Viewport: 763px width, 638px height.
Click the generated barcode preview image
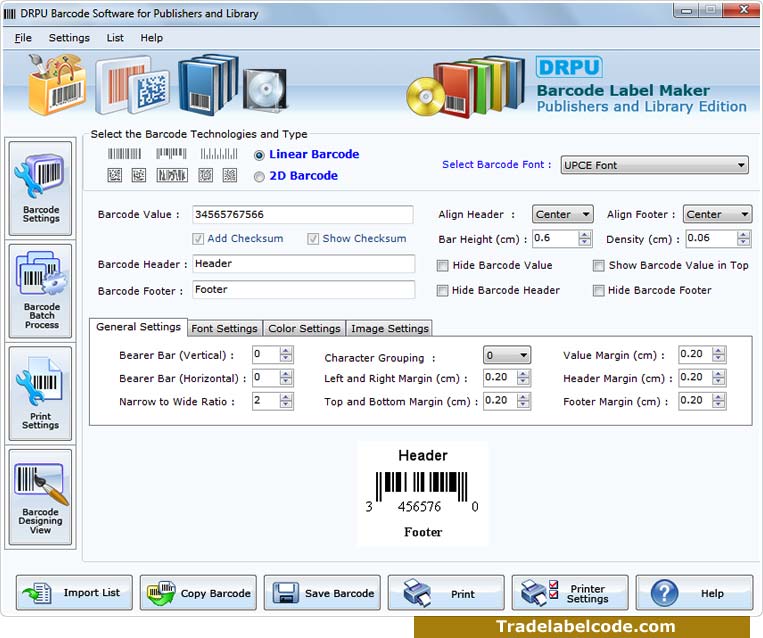[422, 493]
